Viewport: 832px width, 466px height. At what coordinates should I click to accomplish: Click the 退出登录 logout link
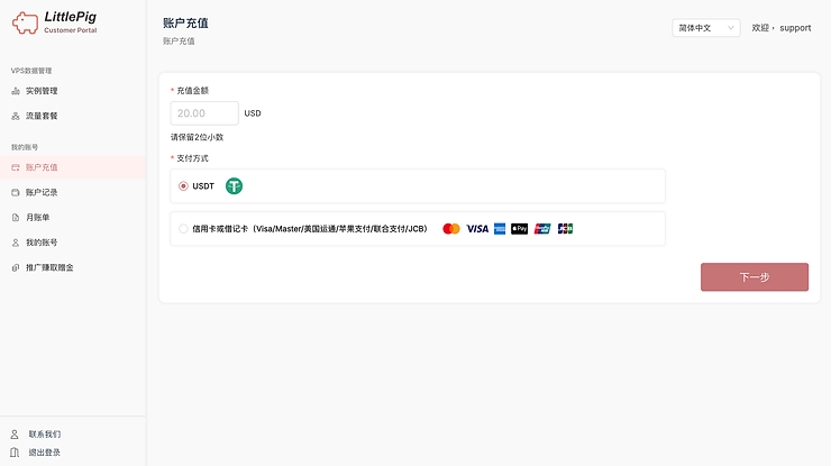[x=44, y=453]
